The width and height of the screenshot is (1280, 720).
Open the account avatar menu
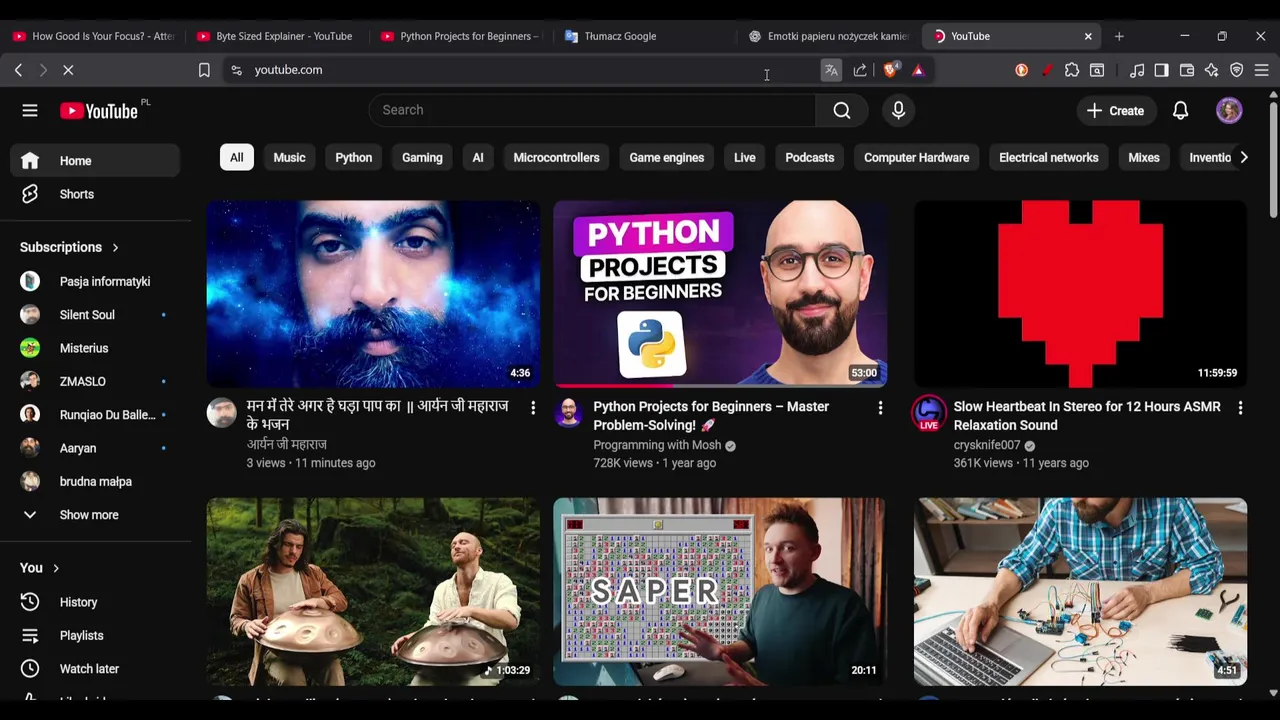pos(1229,111)
